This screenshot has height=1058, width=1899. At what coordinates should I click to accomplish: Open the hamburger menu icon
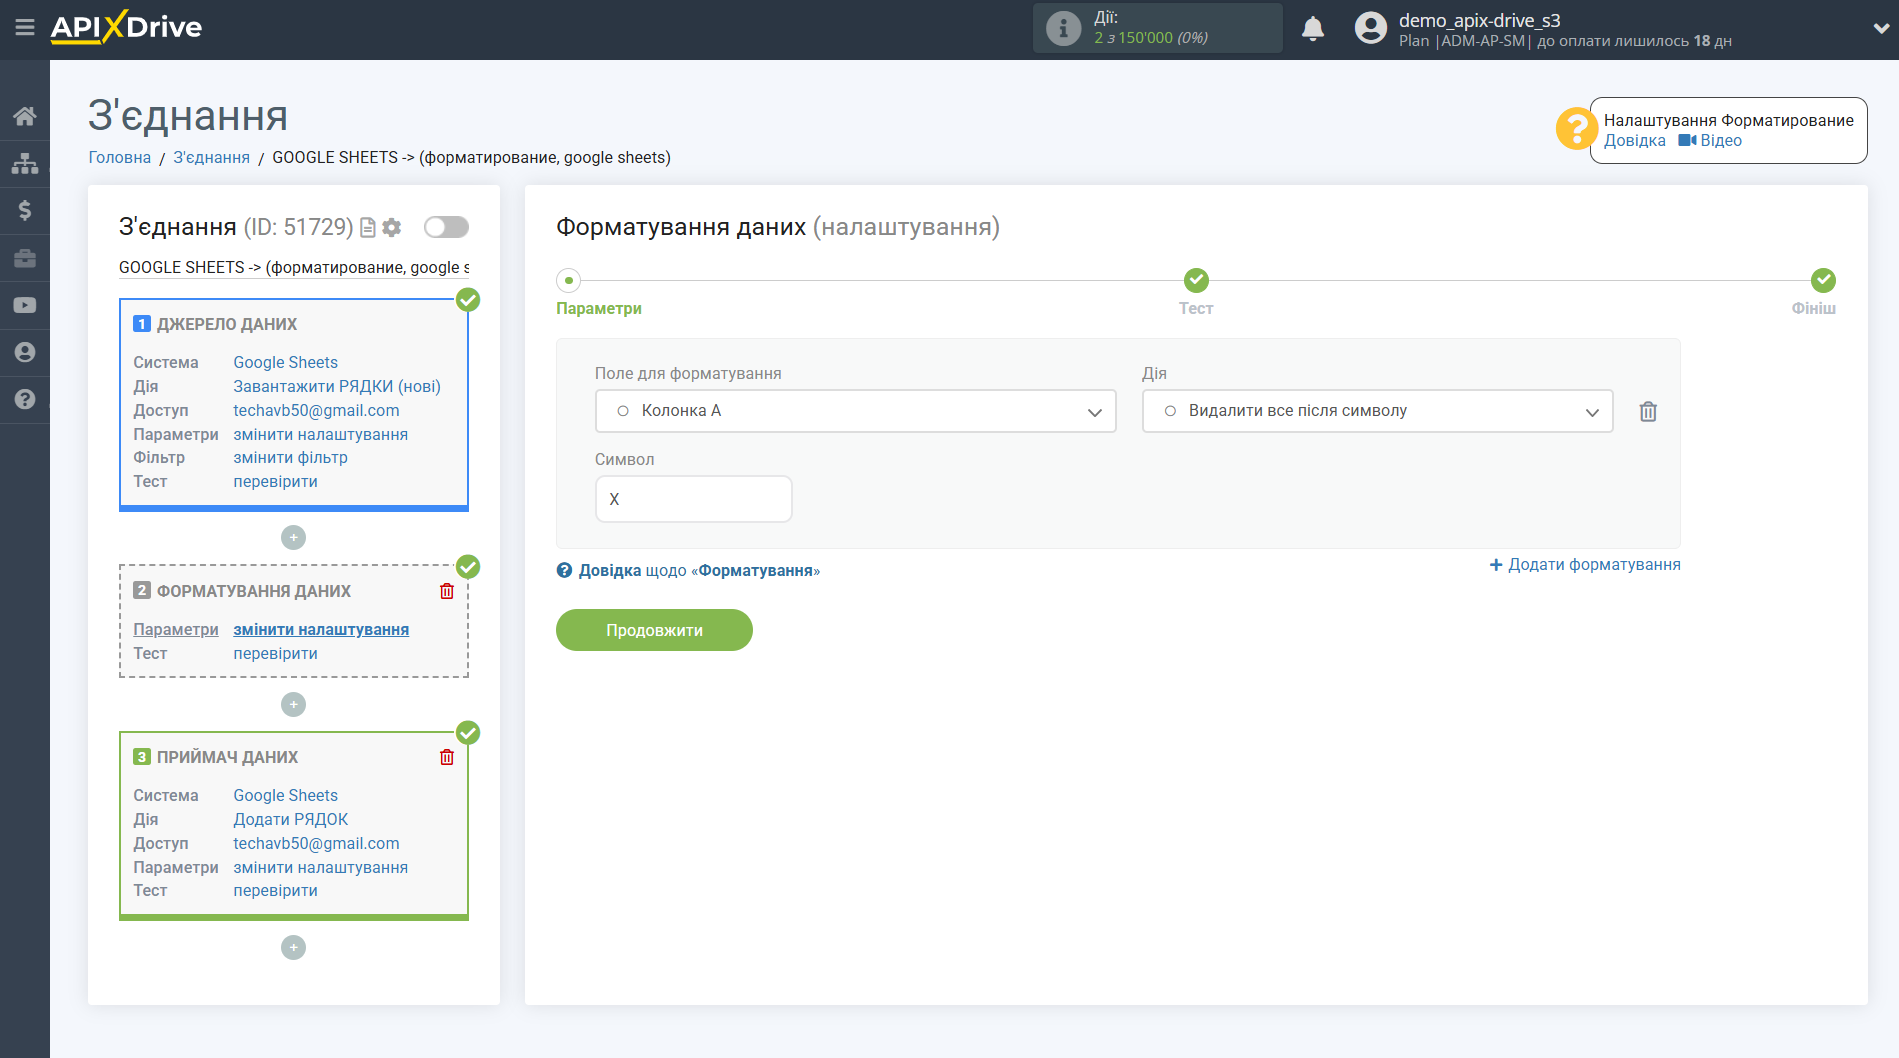click(25, 27)
